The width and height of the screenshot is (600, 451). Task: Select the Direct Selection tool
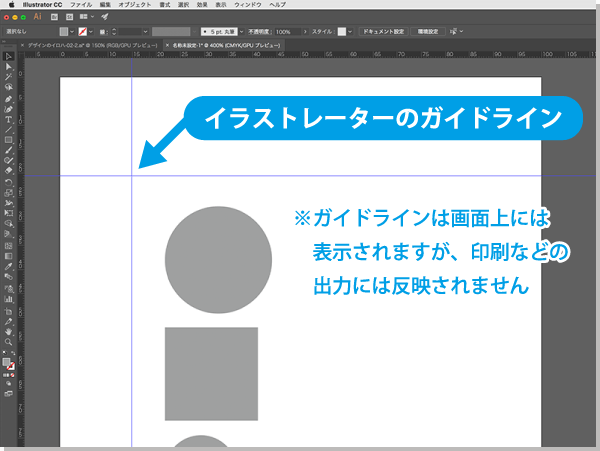tap(8, 67)
